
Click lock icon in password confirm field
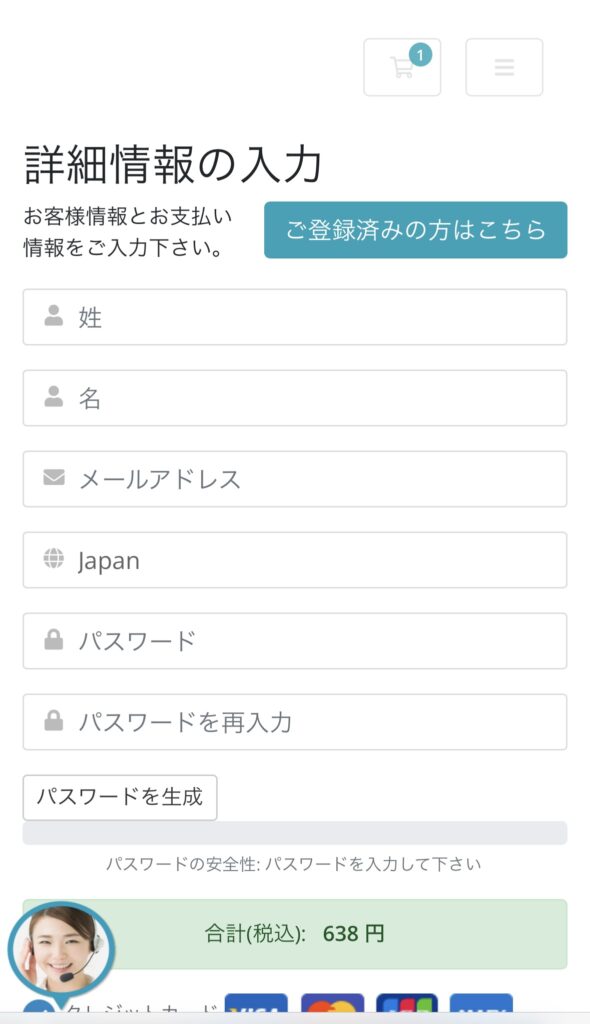point(54,720)
